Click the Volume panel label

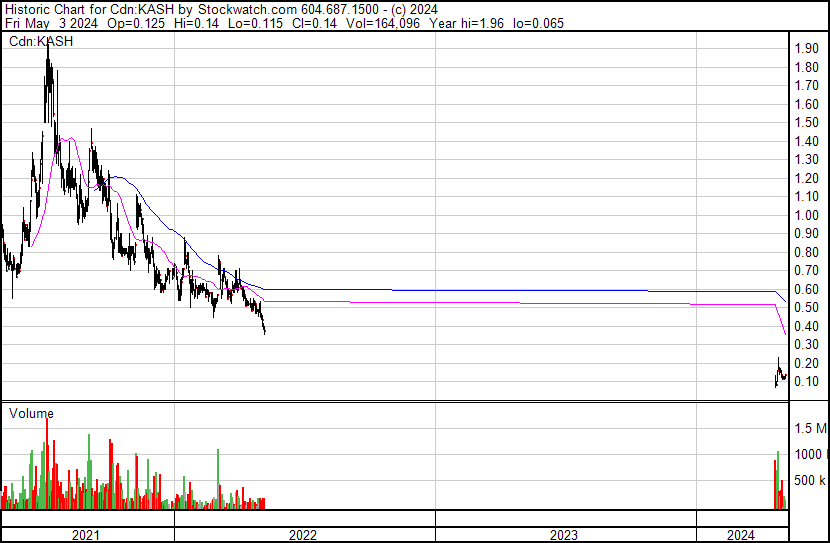pyautogui.click(x=30, y=413)
